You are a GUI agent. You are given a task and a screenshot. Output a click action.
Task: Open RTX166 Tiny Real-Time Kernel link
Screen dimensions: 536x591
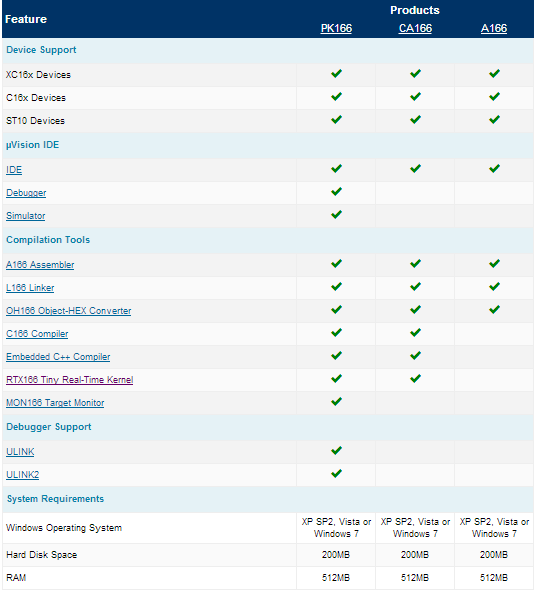coord(69,380)
